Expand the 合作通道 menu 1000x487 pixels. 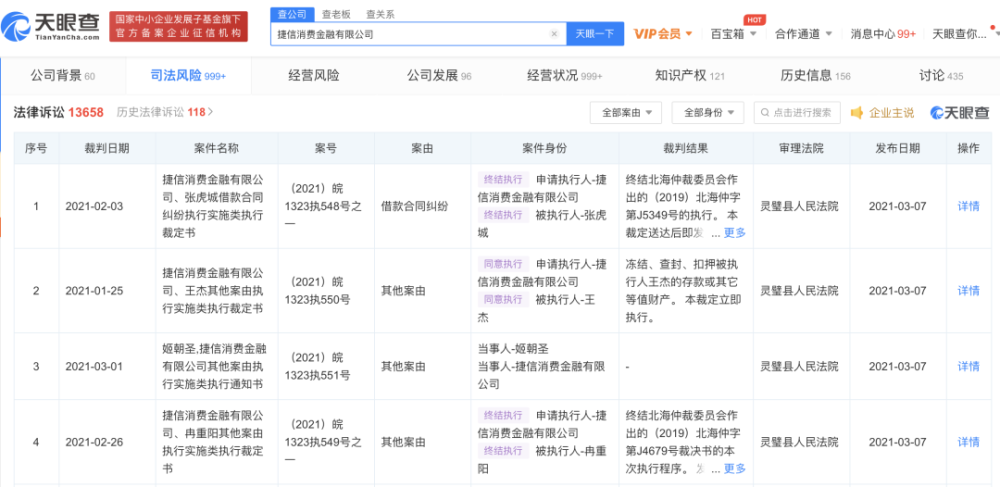tap(804, 34)
